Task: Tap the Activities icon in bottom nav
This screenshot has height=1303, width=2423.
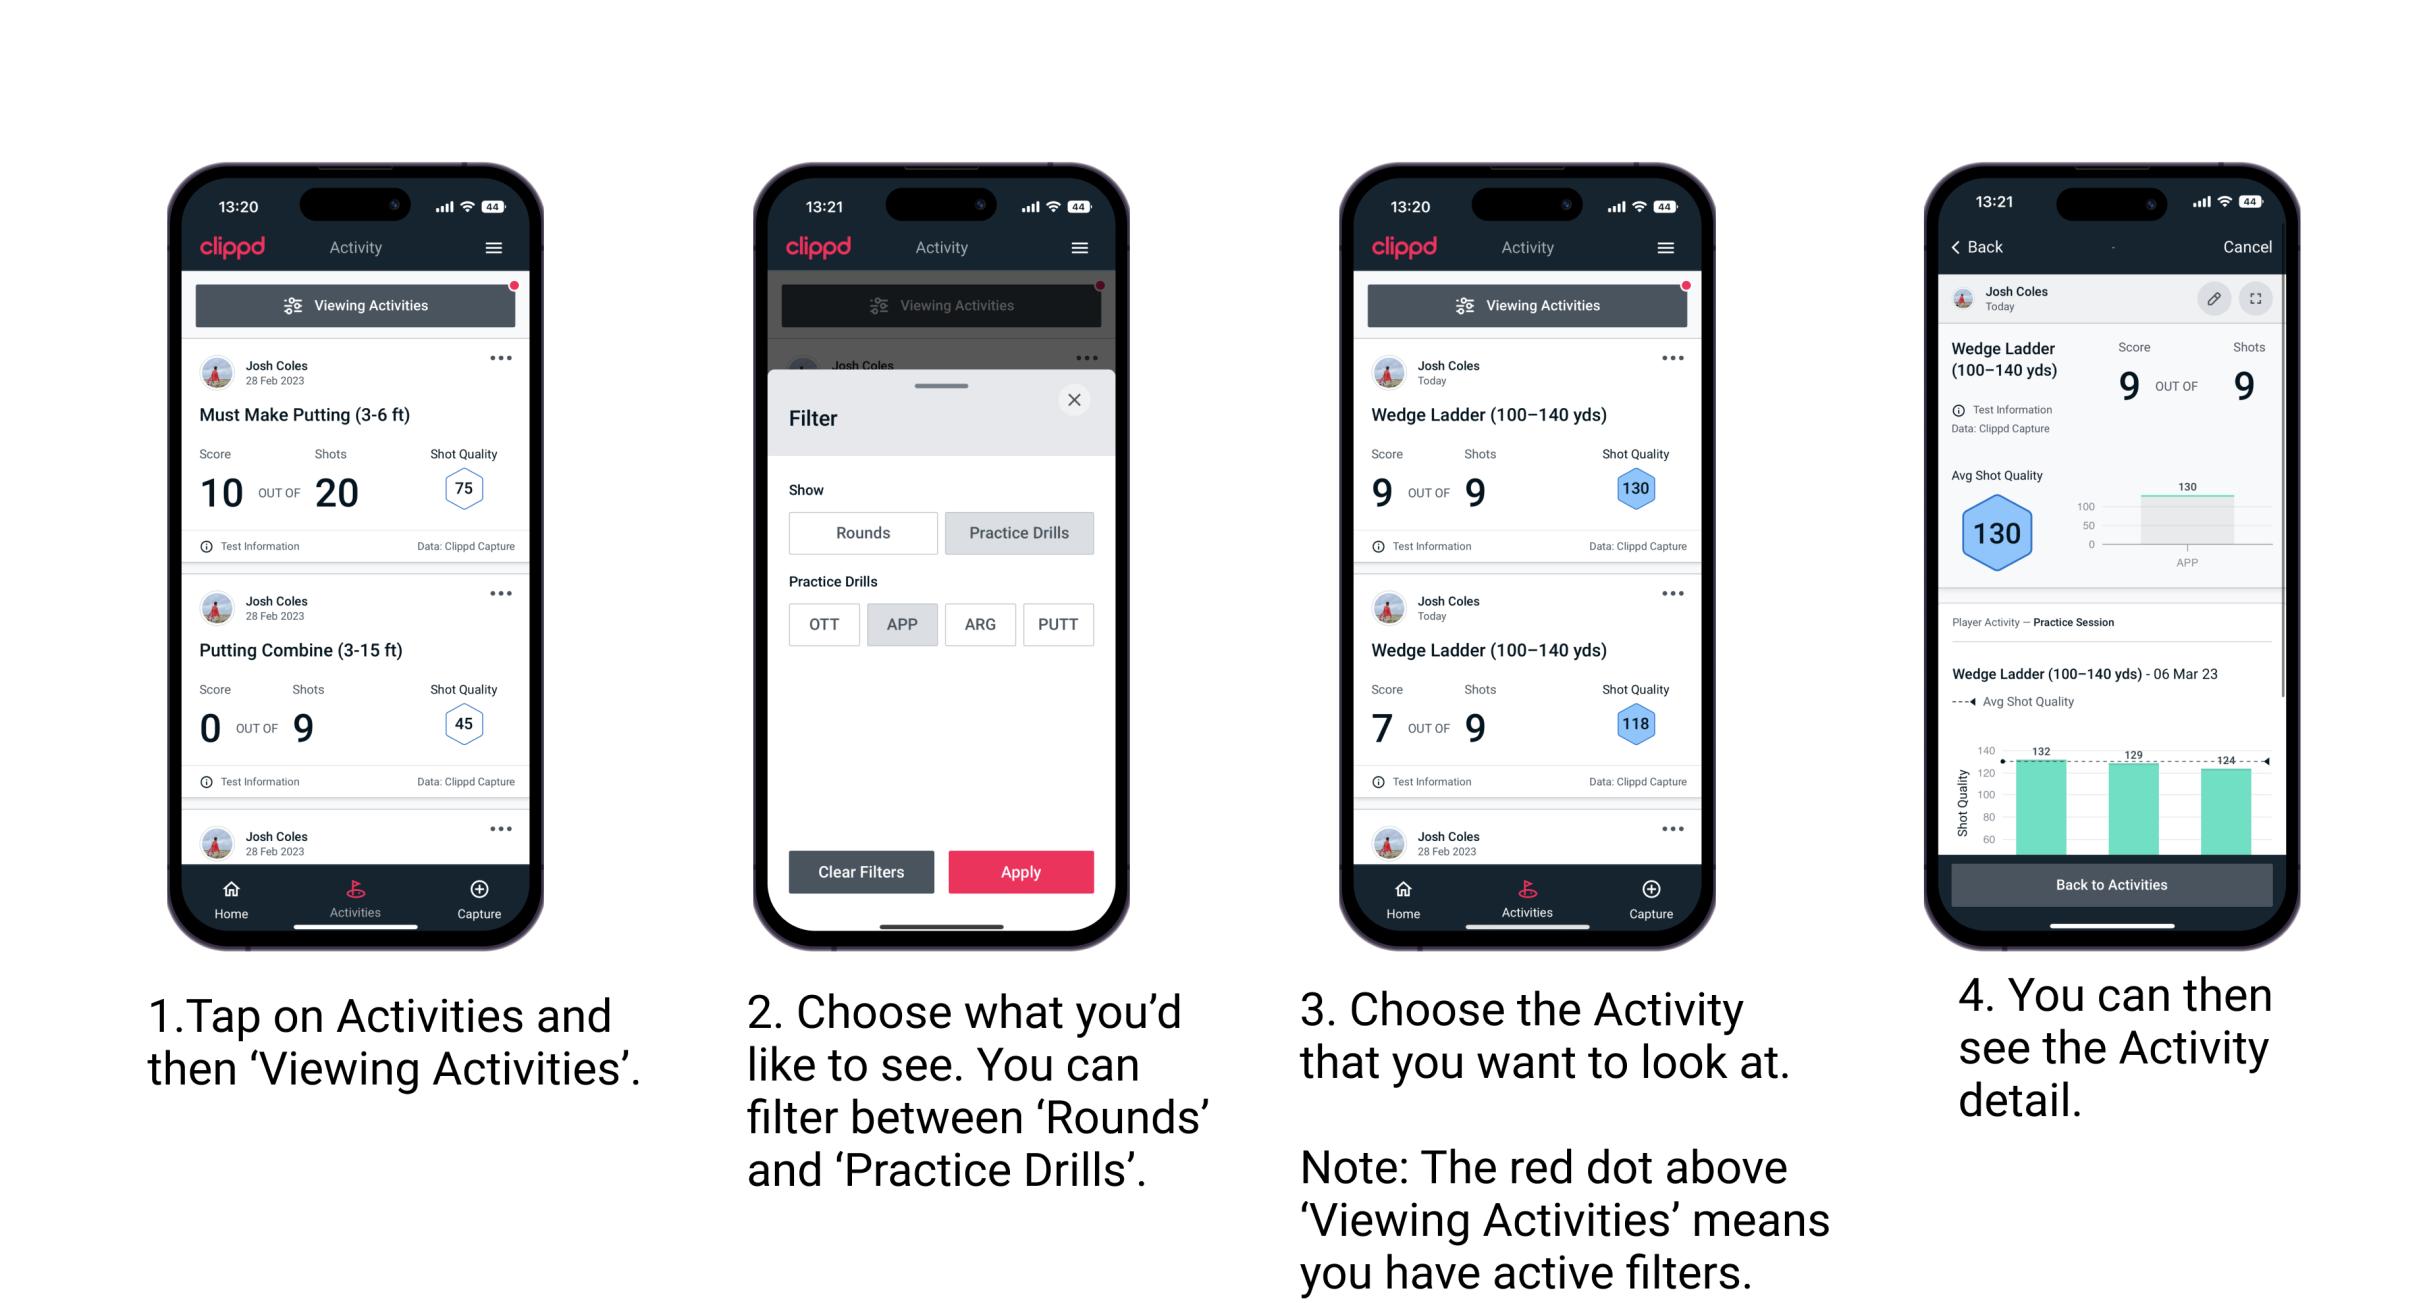Action: pyautogui.click(x=351, y=894)
